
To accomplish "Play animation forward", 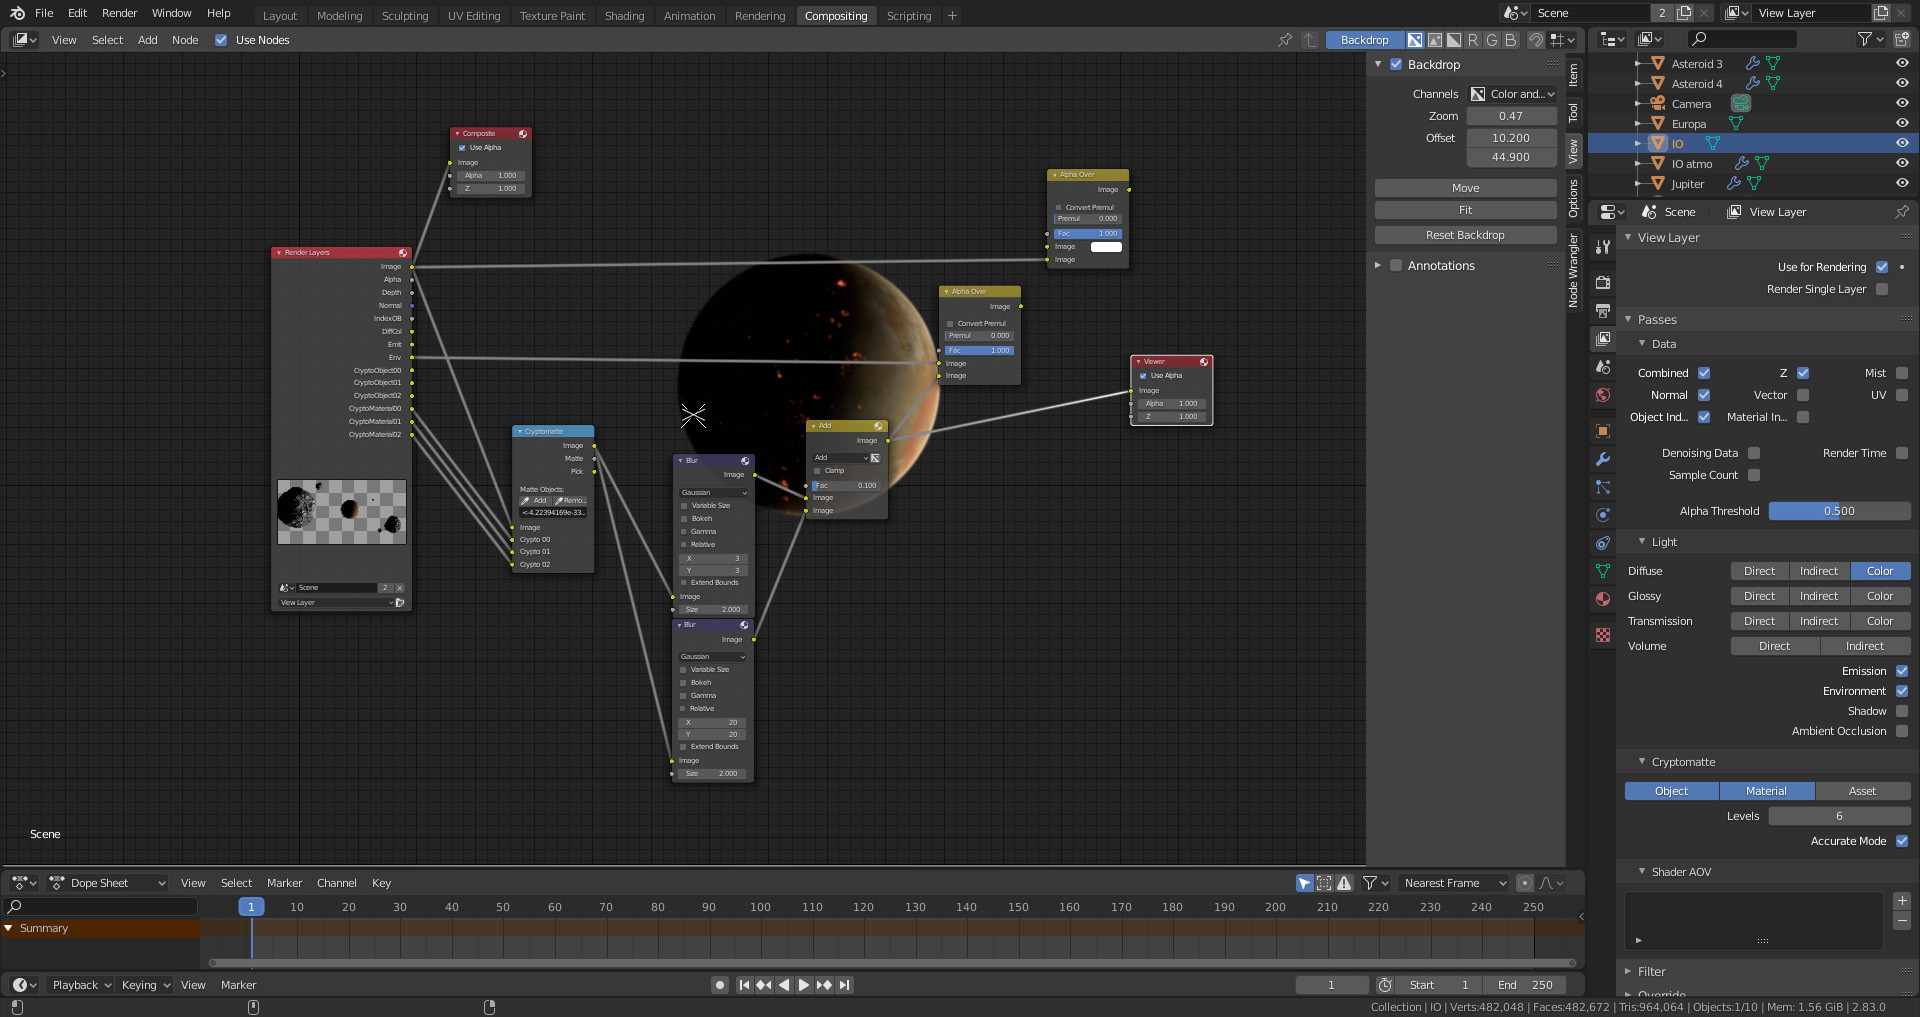I will click(804, 985).
